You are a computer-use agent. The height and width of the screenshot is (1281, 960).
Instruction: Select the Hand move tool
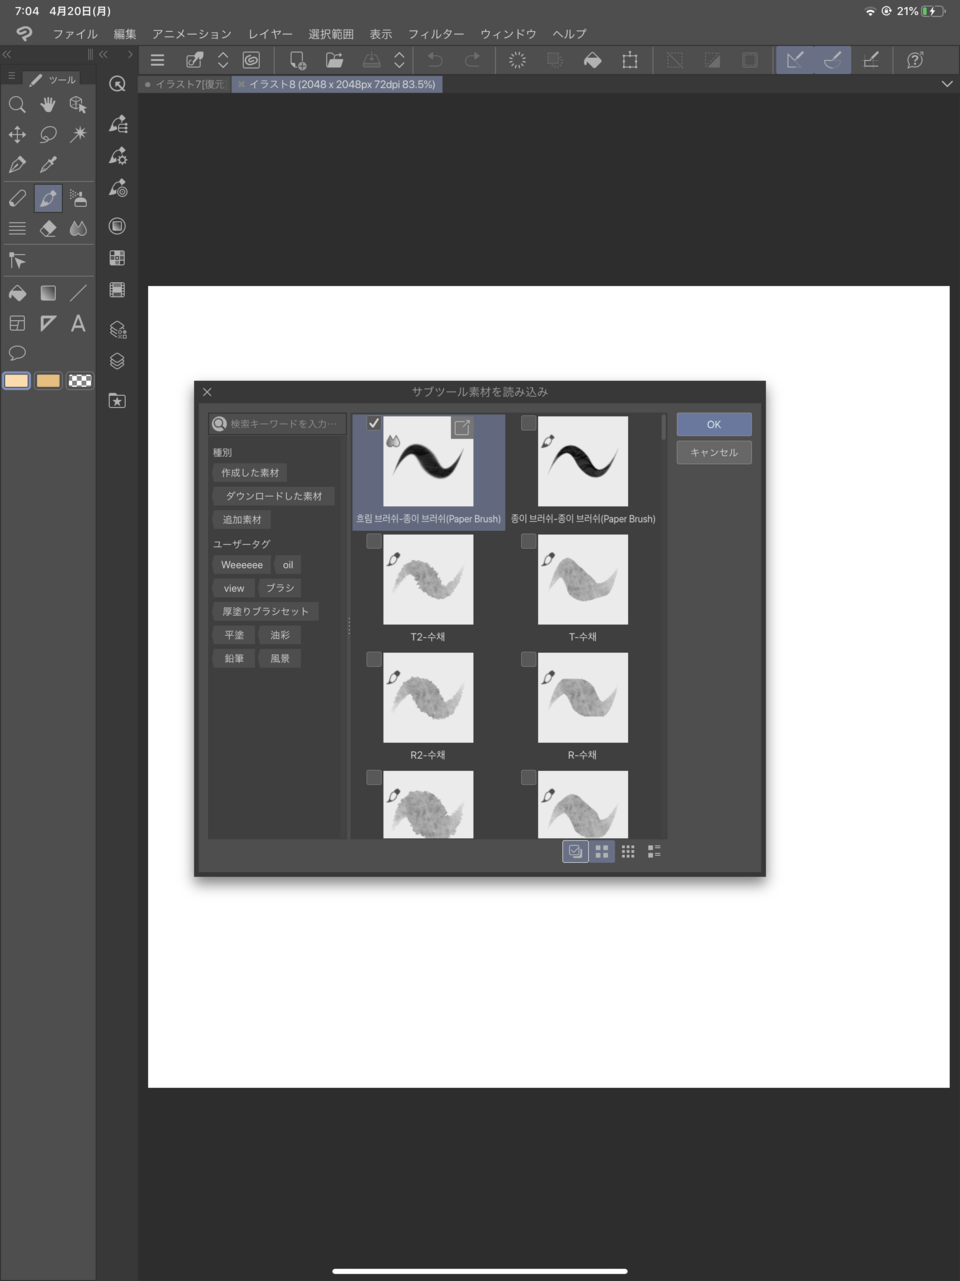click(48, 104)
